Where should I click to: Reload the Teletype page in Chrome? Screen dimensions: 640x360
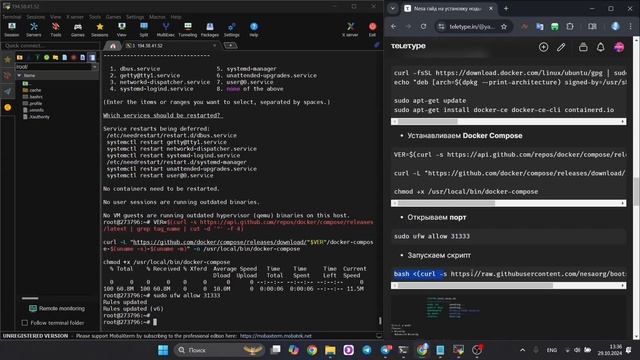tap(424, 27)
